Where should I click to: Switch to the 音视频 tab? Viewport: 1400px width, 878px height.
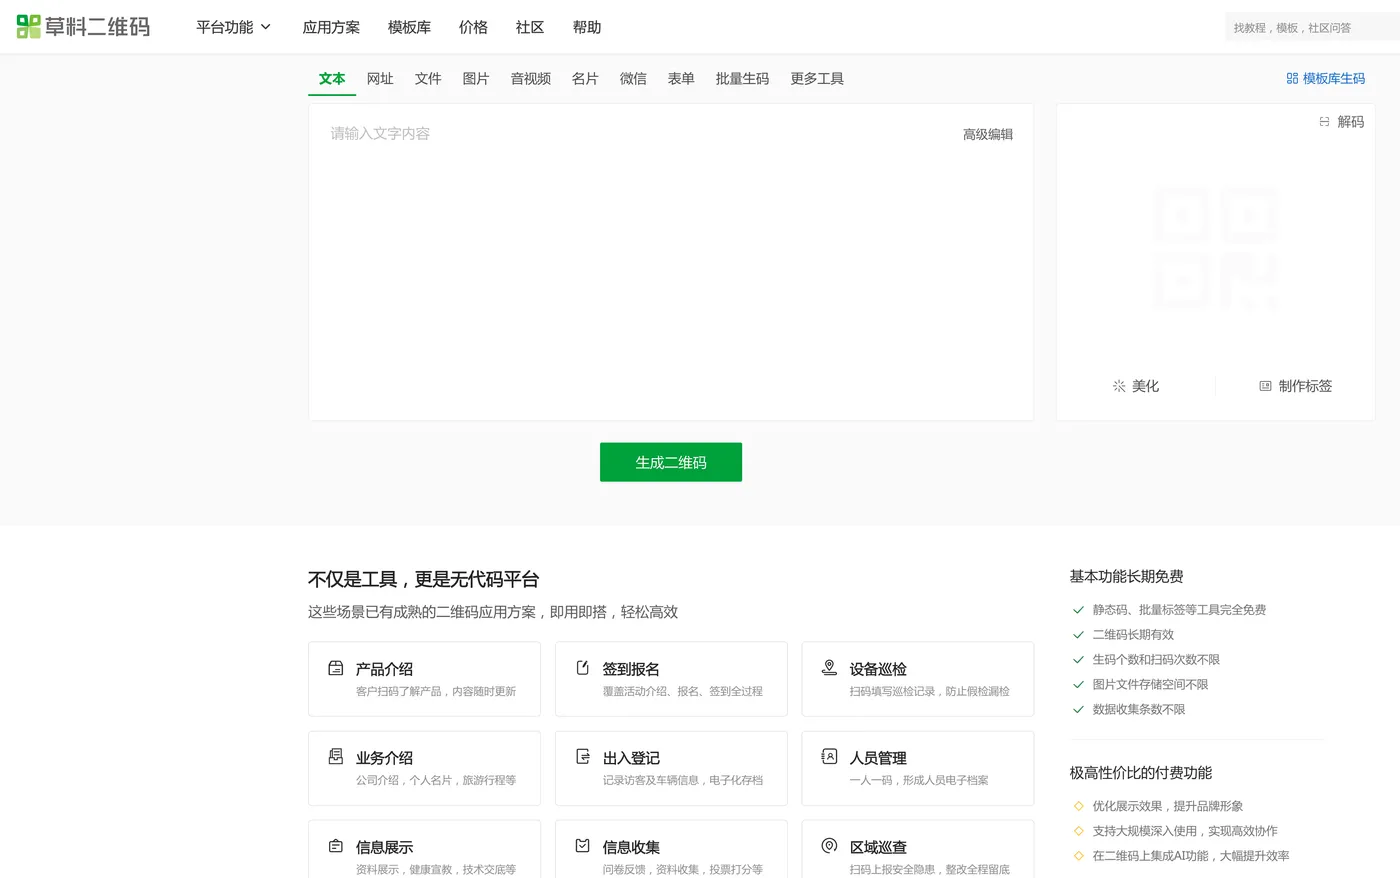point(531,79)
